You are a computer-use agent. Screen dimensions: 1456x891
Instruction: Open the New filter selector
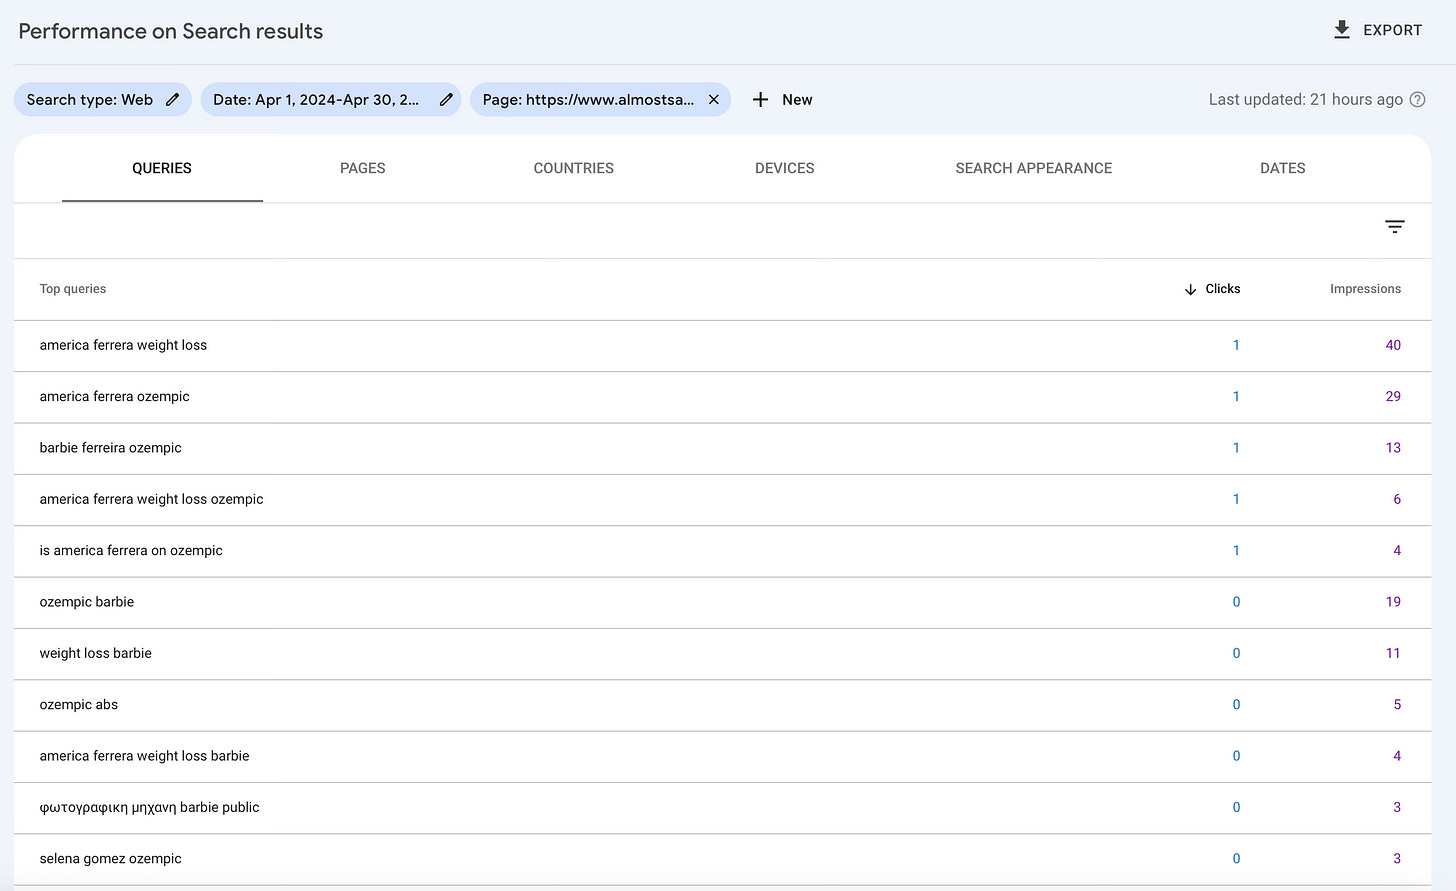click(783, 99)
